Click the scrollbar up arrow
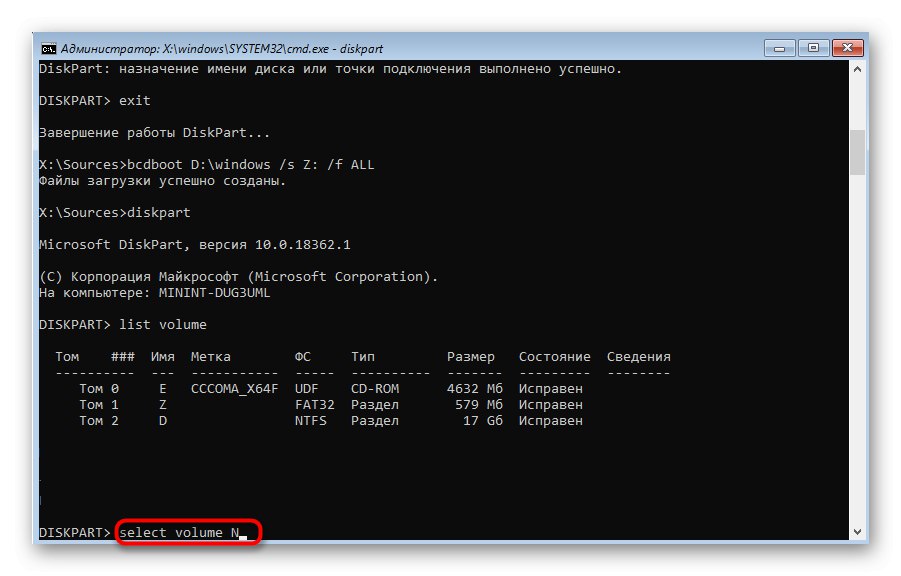The height and width of the screenshot is (576, 901). (x=857, y=69)
